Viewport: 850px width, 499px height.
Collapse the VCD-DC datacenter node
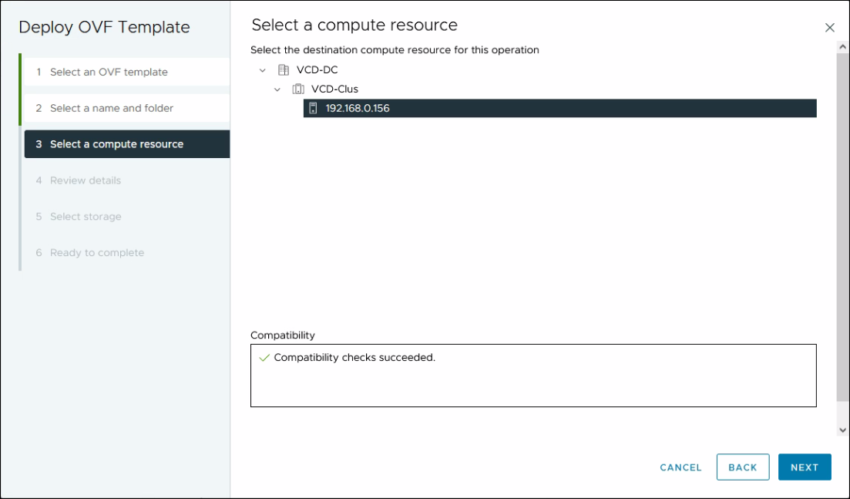[x=262, y=70]
